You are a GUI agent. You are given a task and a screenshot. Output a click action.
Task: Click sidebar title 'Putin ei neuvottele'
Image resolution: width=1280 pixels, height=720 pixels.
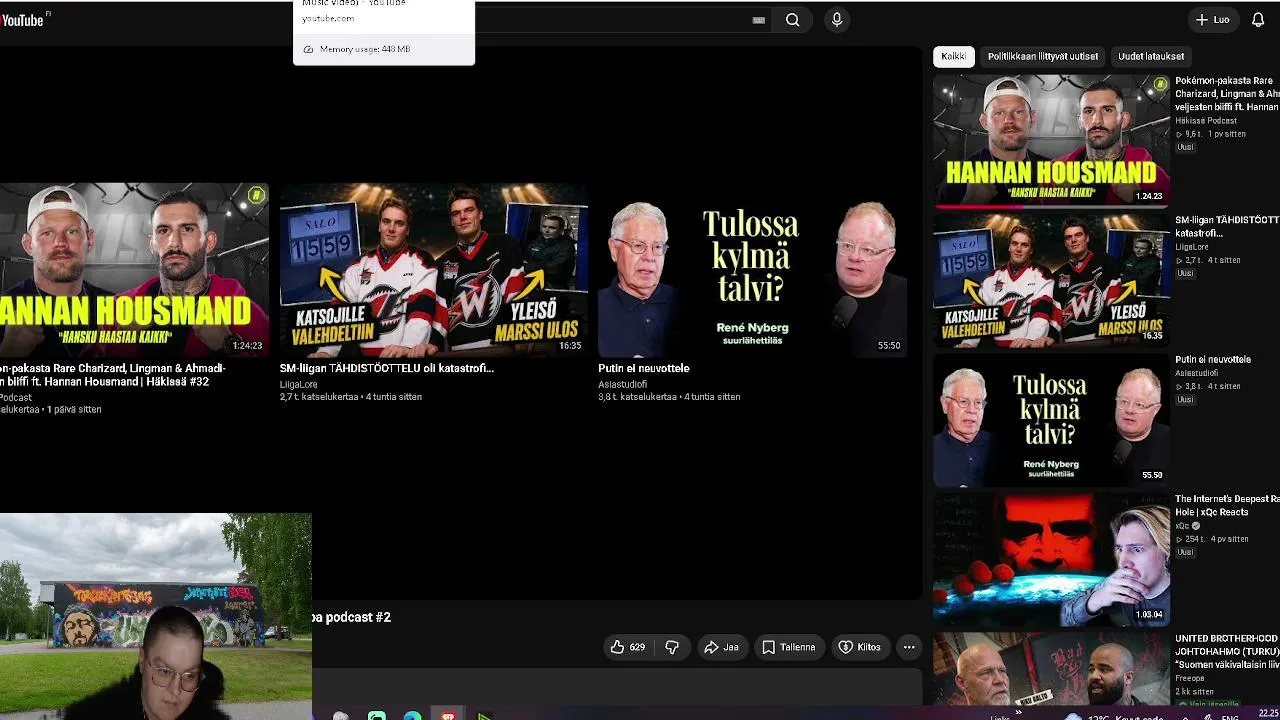pyautogui.click(x=1213, y=359)
